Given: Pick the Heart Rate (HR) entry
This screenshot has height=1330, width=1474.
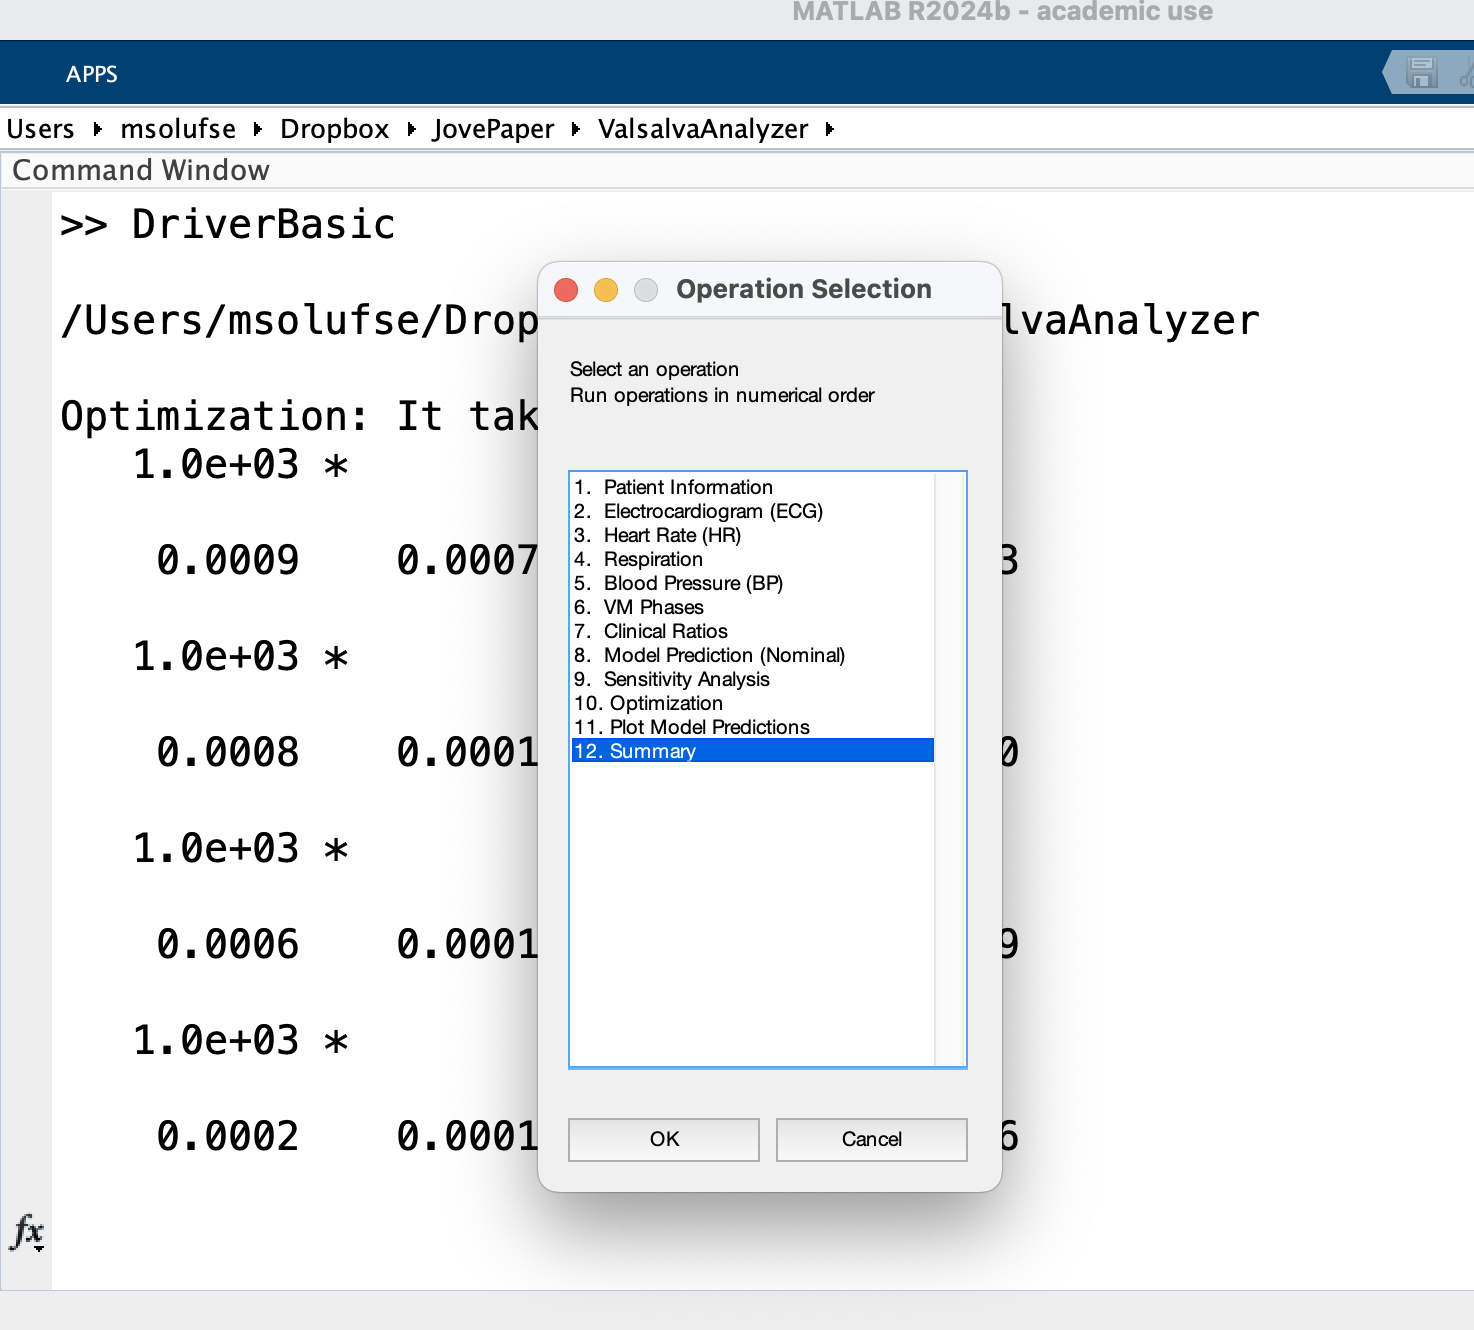Looking at the screenshot, I should pyautogui.click(x=671, y=535).
